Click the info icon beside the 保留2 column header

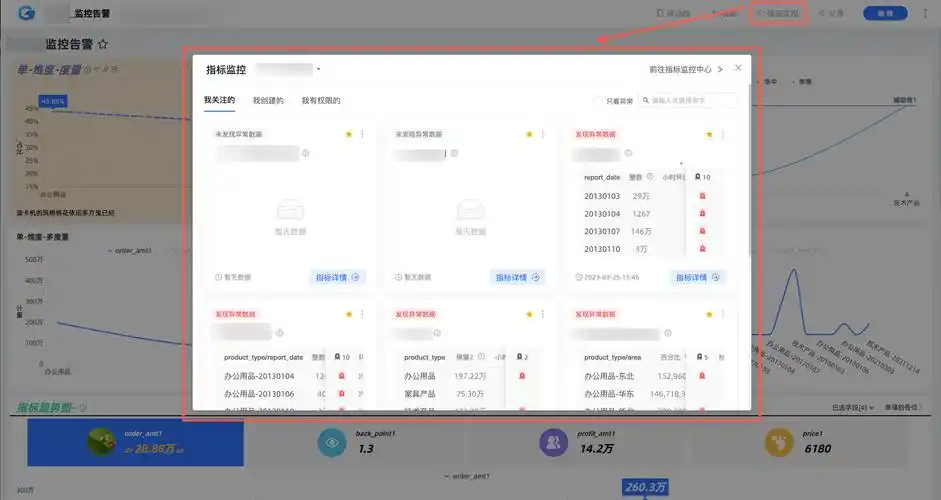(x=481, y=357)
